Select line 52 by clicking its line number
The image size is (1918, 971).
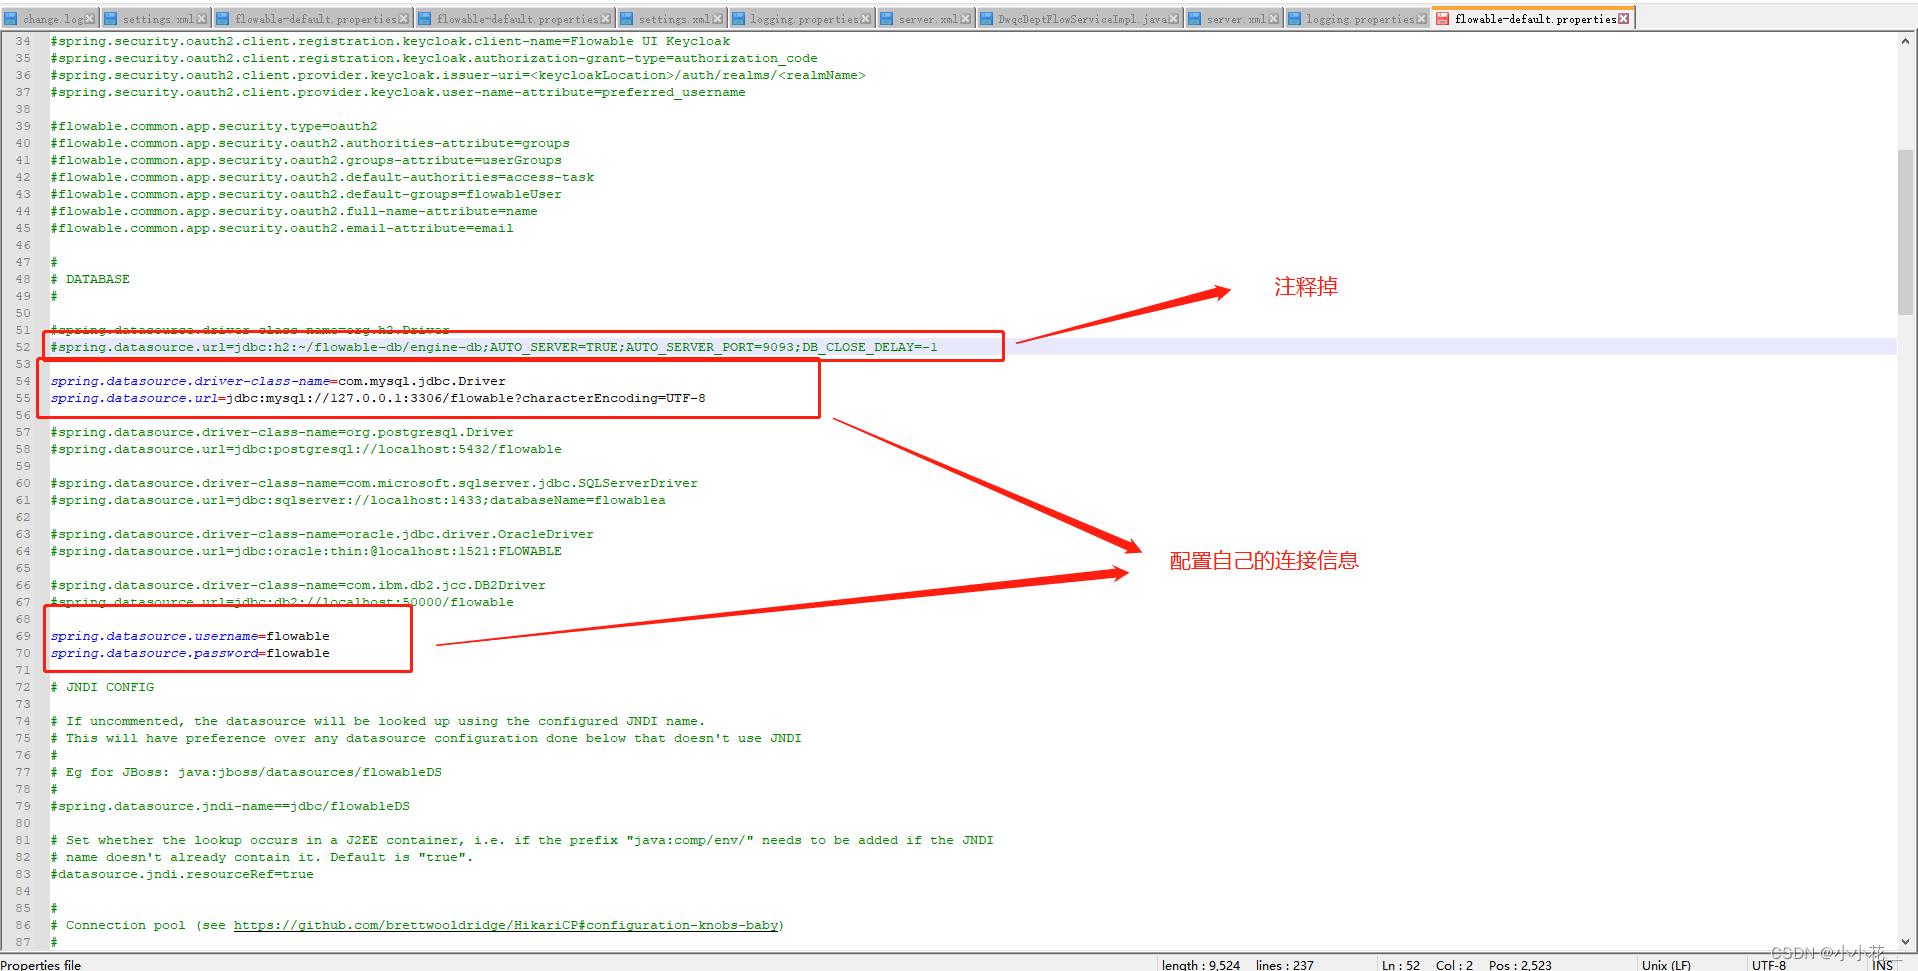[23, 347]
